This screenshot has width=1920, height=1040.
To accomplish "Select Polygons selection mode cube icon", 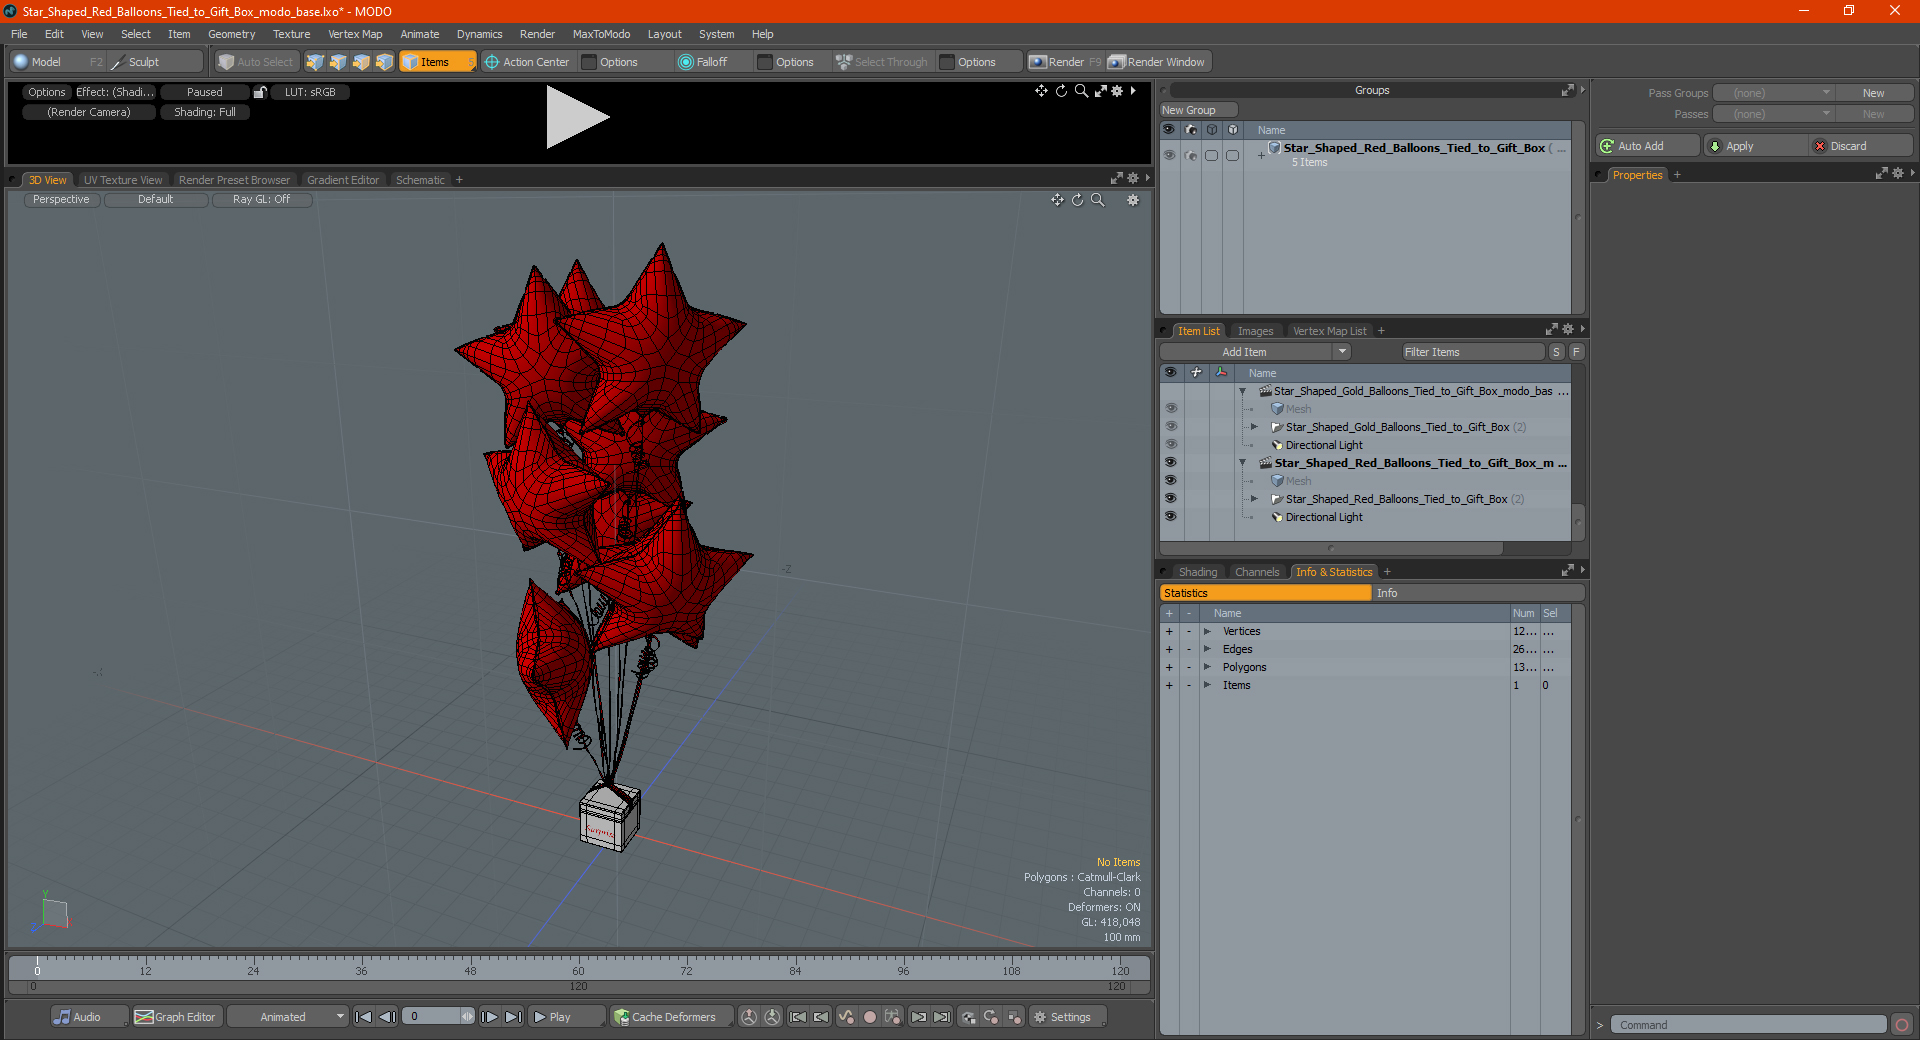I will pos(361,62).
